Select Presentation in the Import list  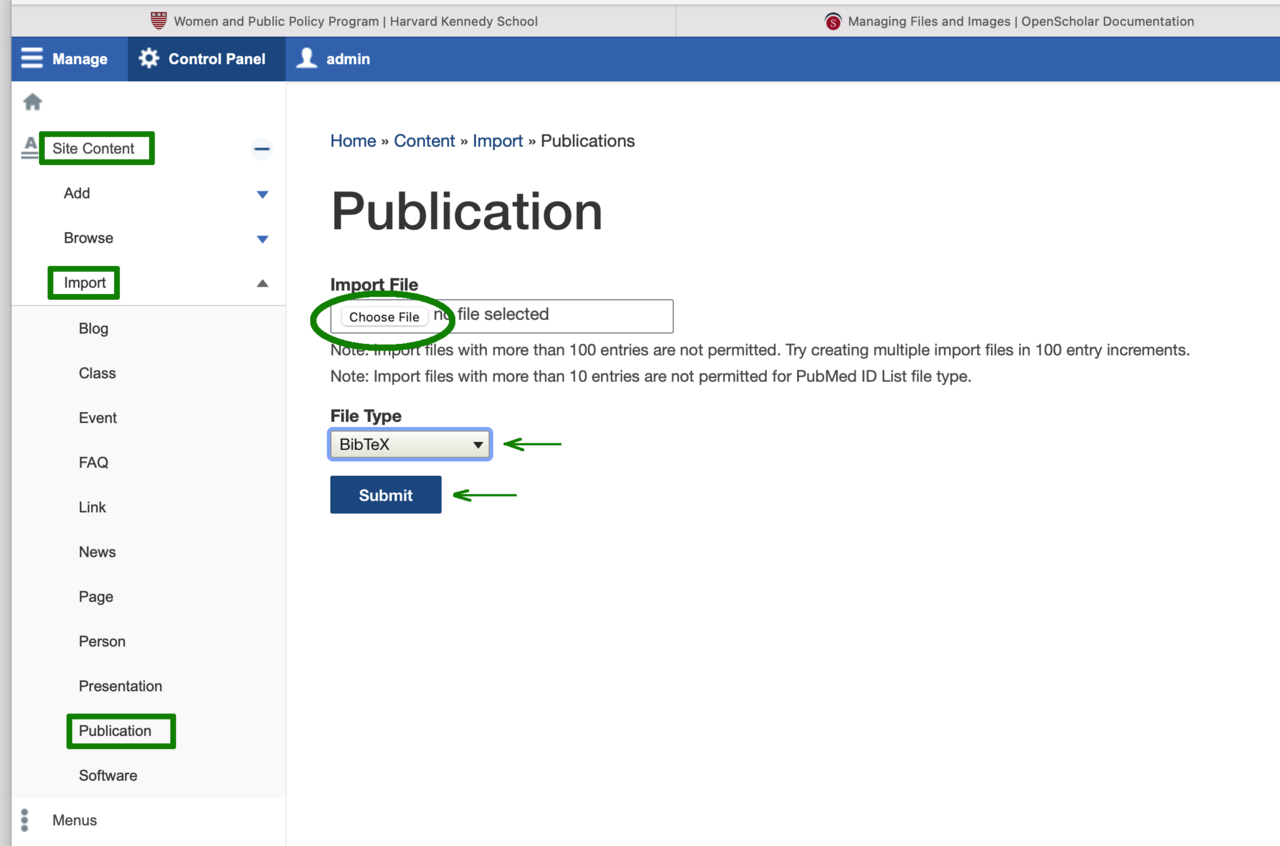tap(120, 686)
